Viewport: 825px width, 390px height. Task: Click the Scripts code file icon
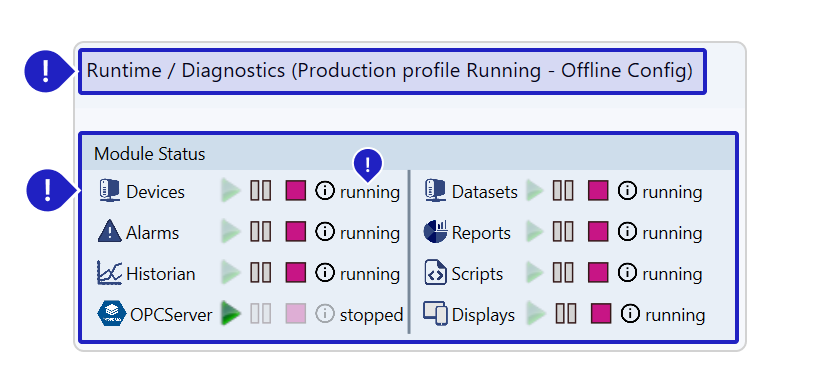[435, 273]
